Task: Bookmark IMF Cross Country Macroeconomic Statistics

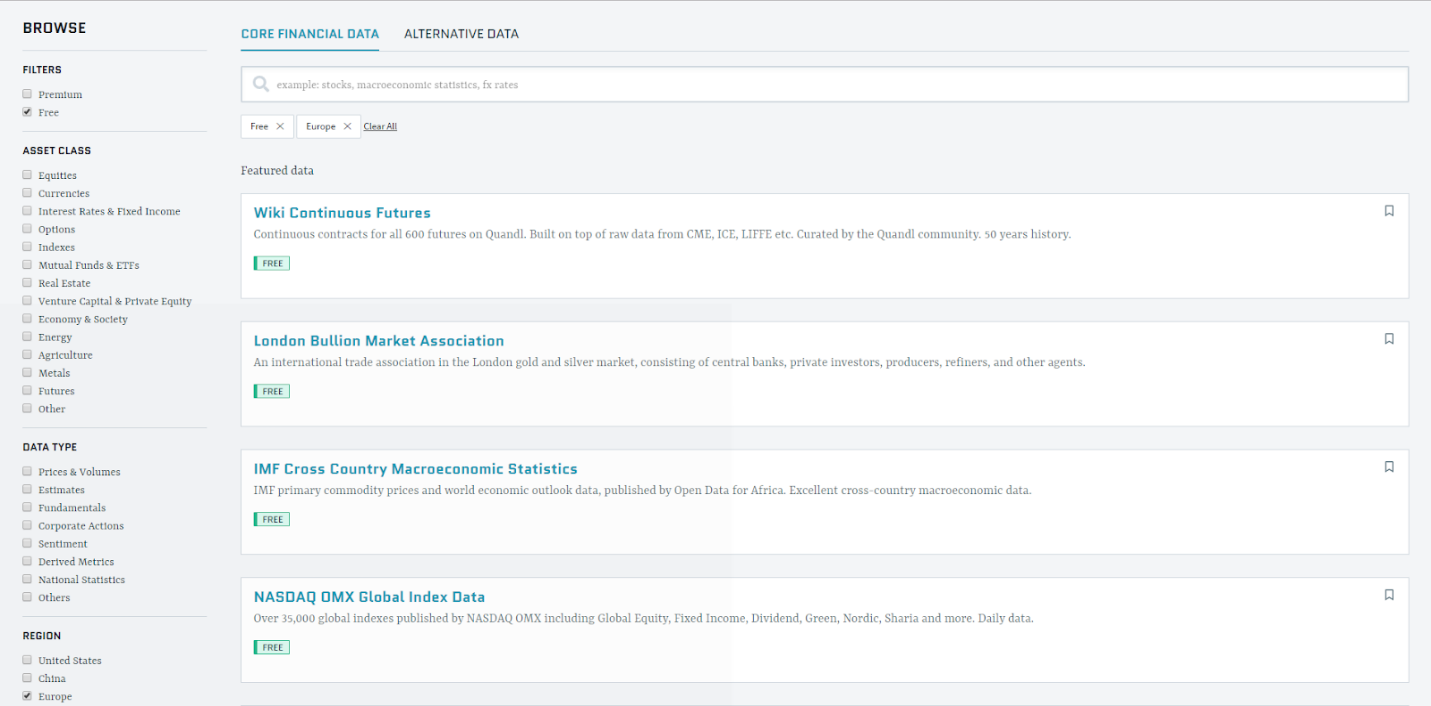Action: coord(1389,467)
